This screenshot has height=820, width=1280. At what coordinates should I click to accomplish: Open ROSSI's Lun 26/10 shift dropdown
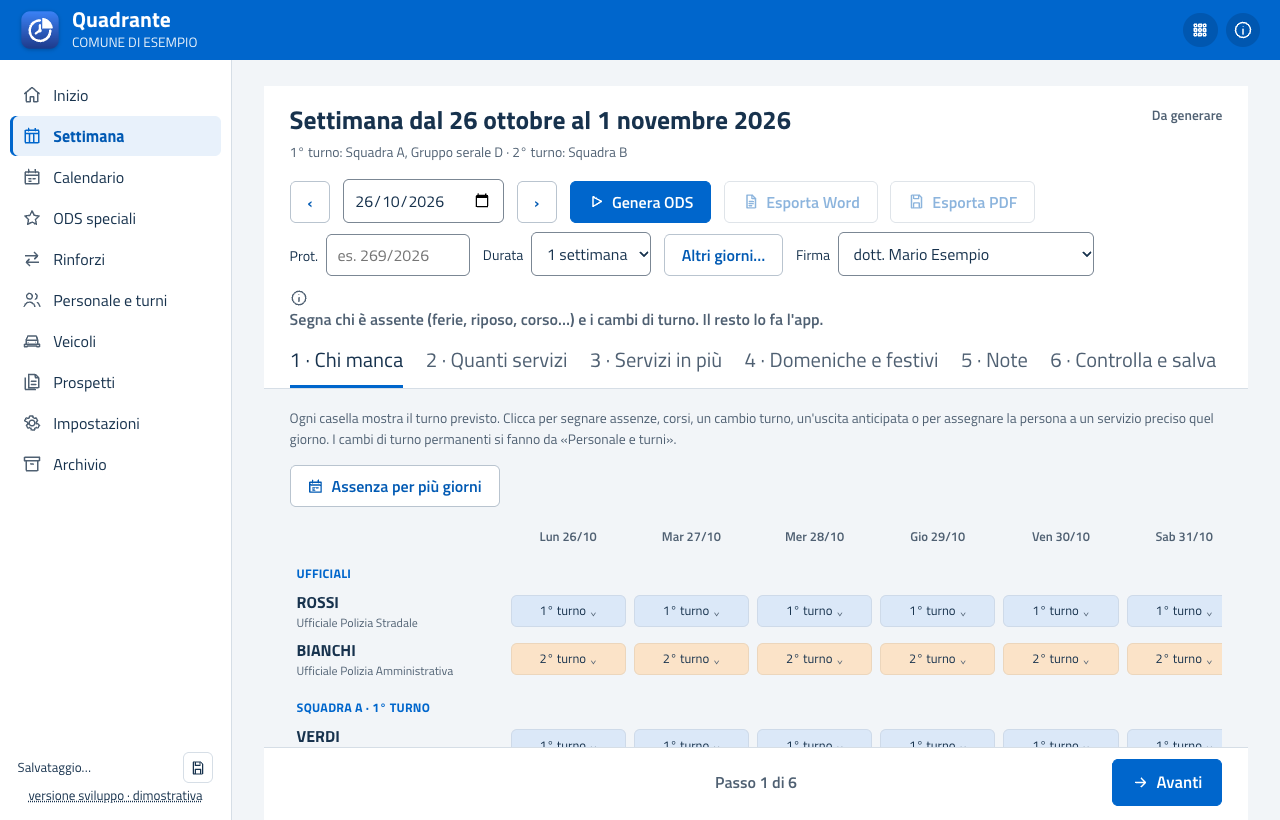[568, 611]
